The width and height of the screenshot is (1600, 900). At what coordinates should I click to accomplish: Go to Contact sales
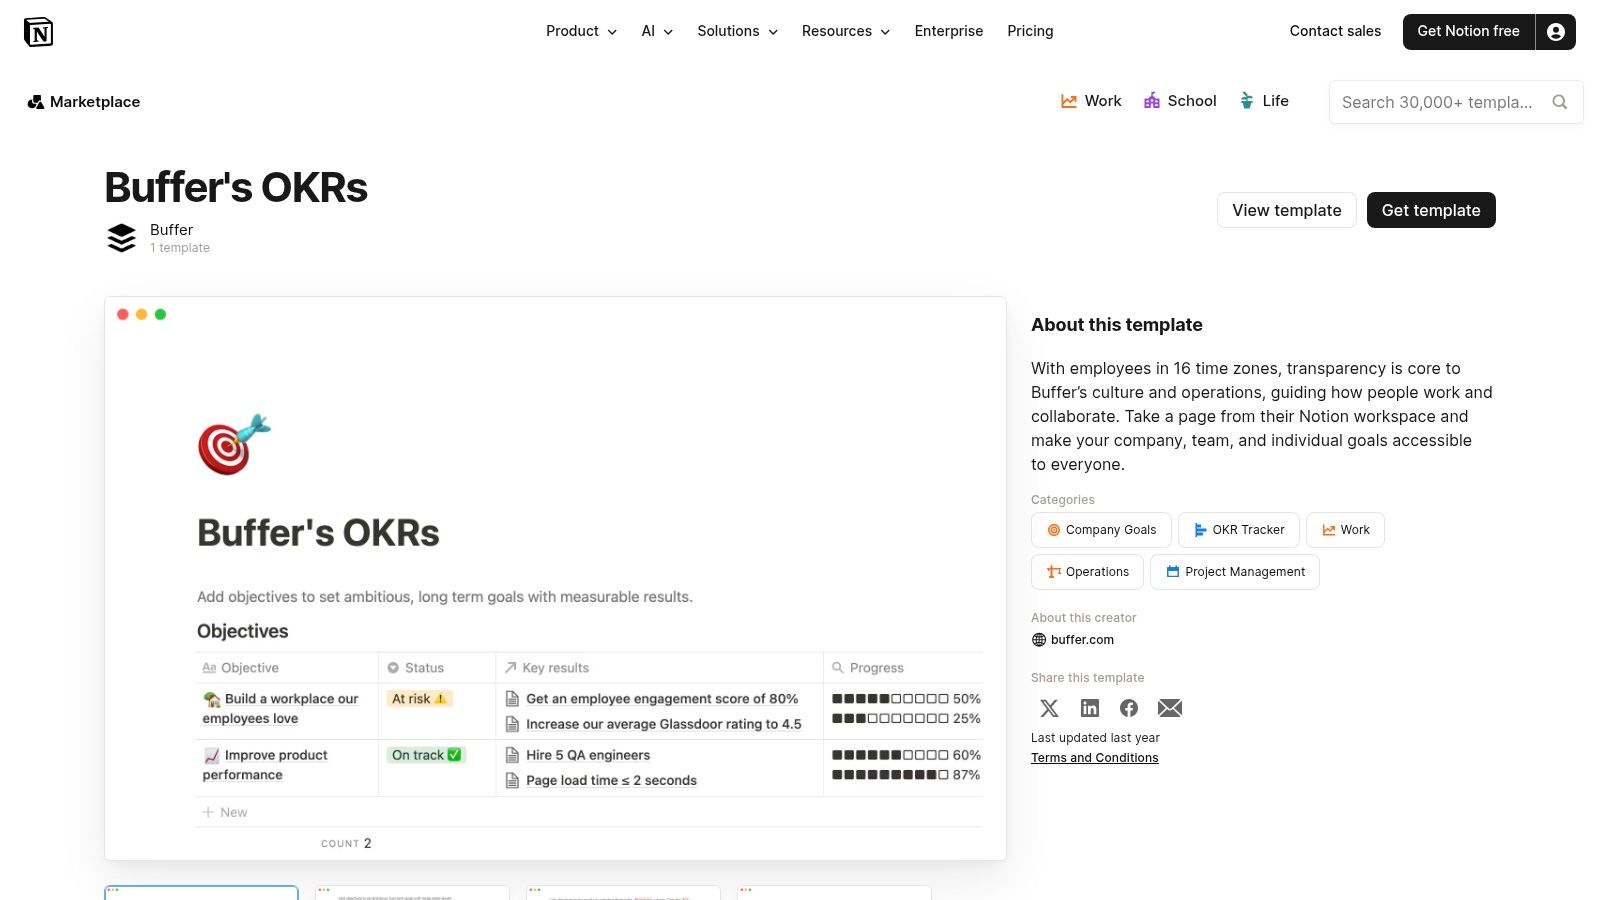pos(1335,31)
